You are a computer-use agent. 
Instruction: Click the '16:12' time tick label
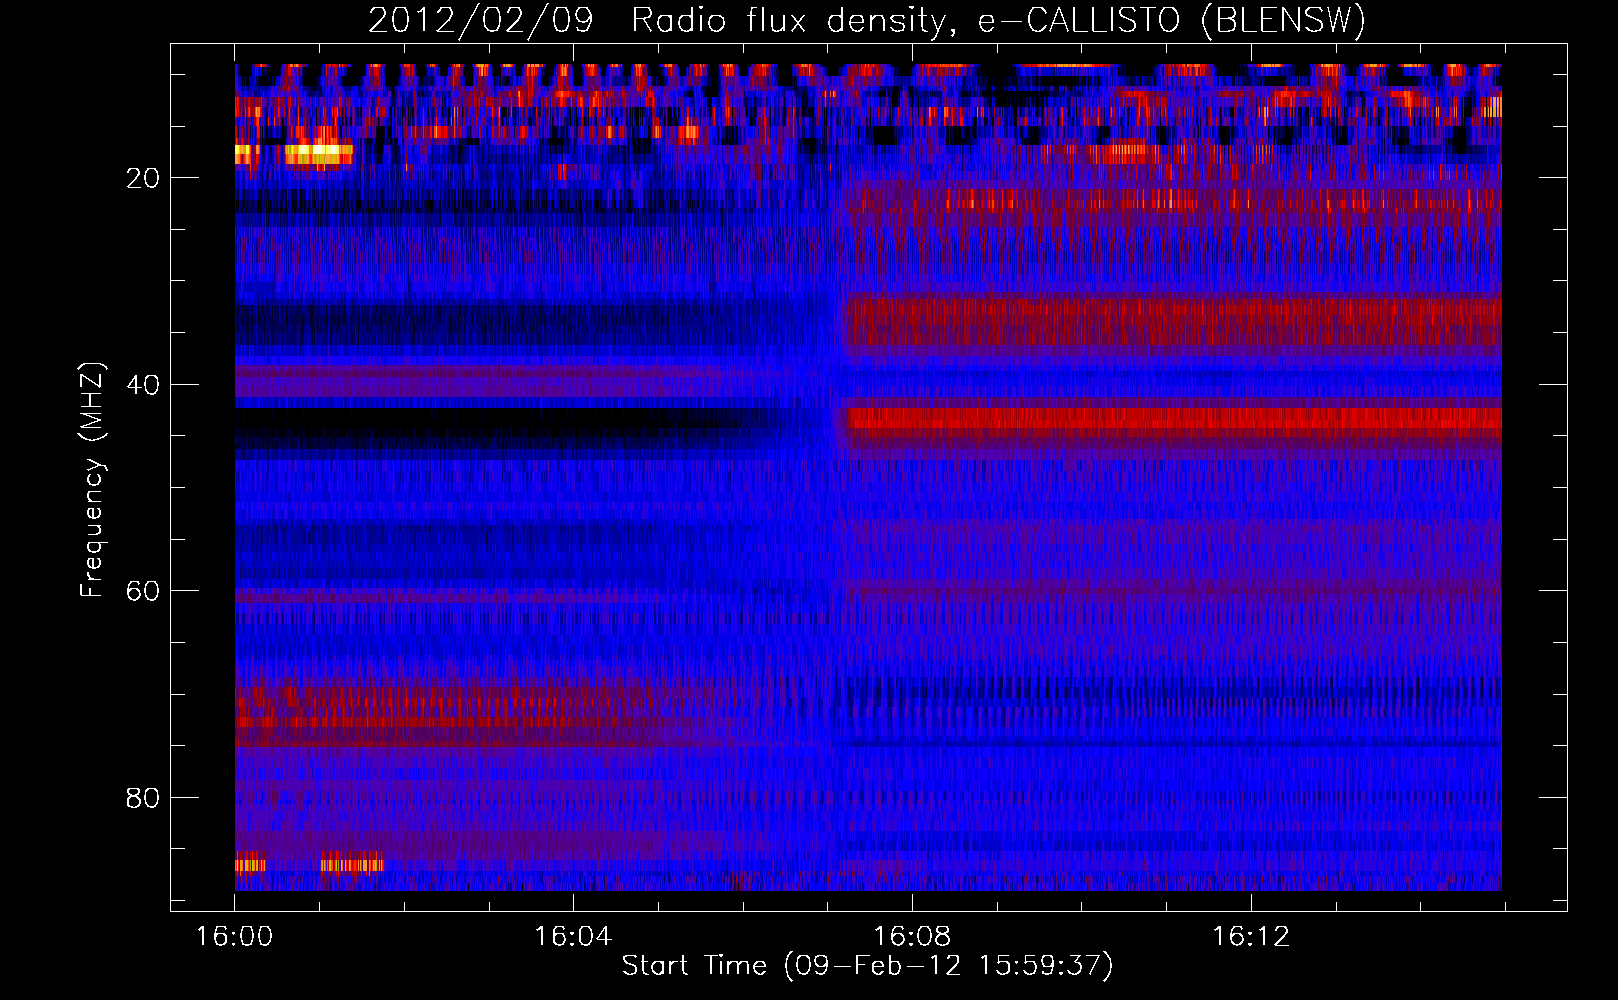click(x=1251, y=937)
